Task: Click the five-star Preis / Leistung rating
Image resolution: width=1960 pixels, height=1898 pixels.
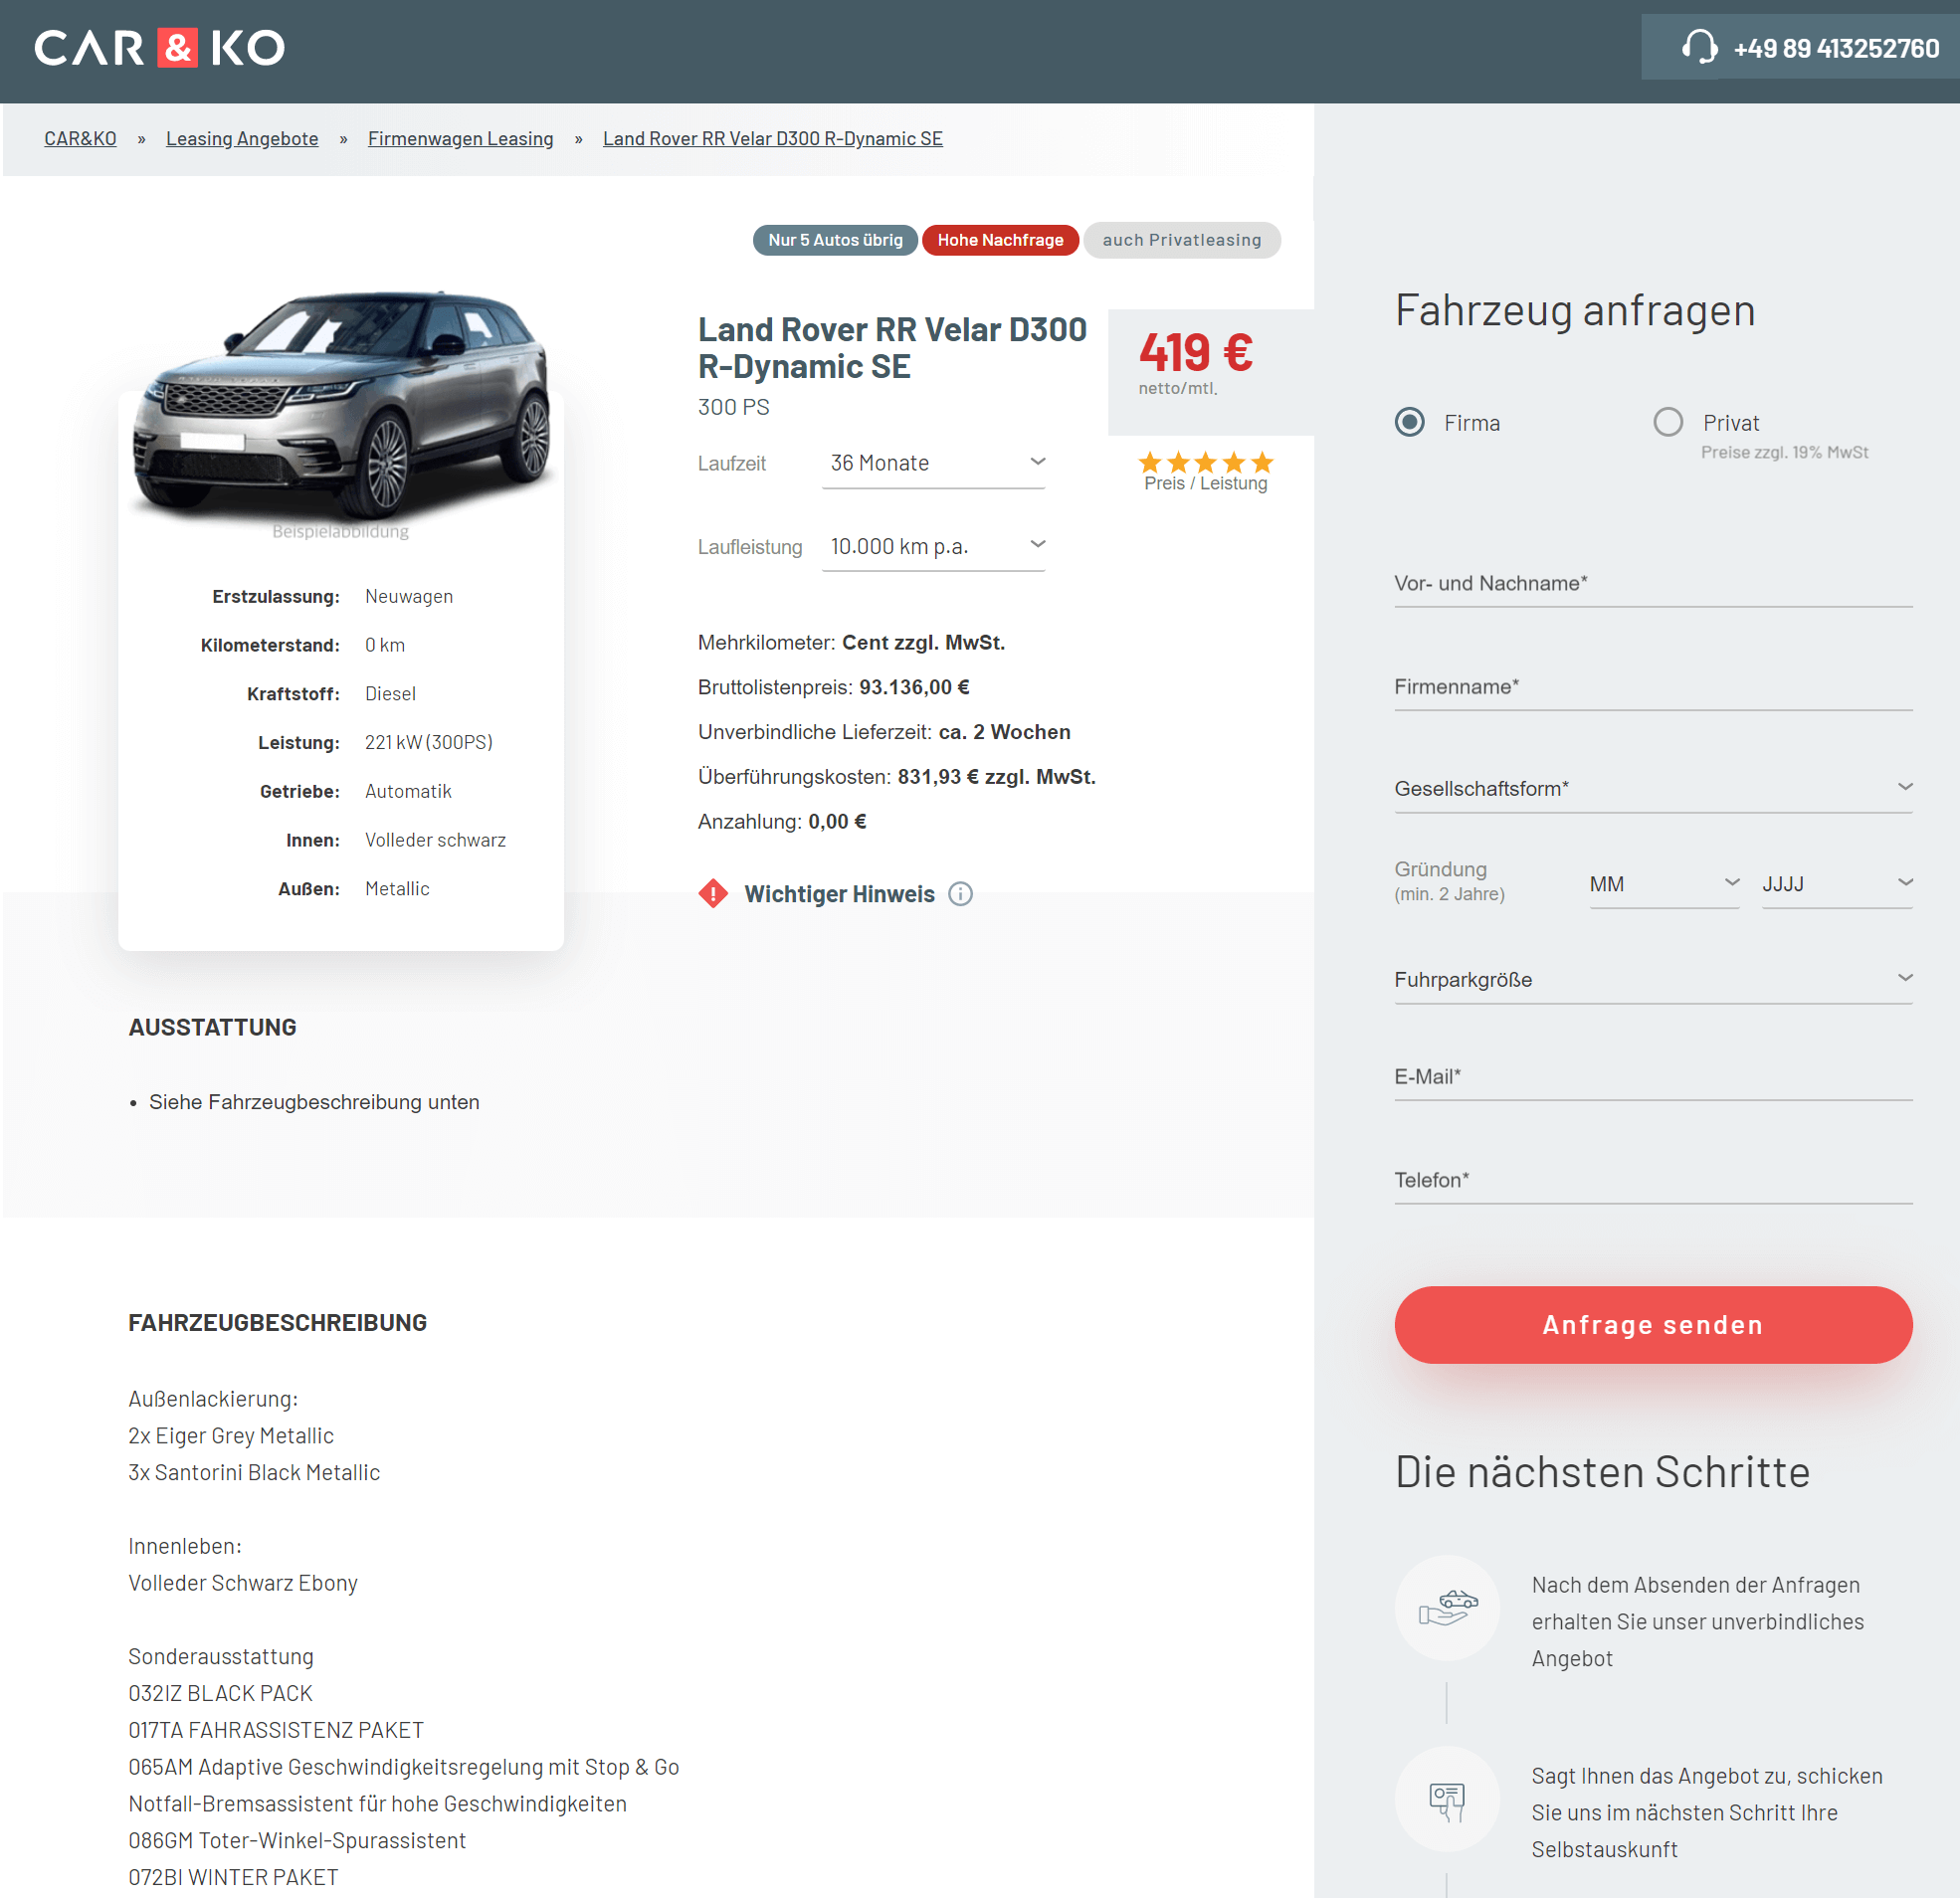Action: click(x=1205, y=462)
